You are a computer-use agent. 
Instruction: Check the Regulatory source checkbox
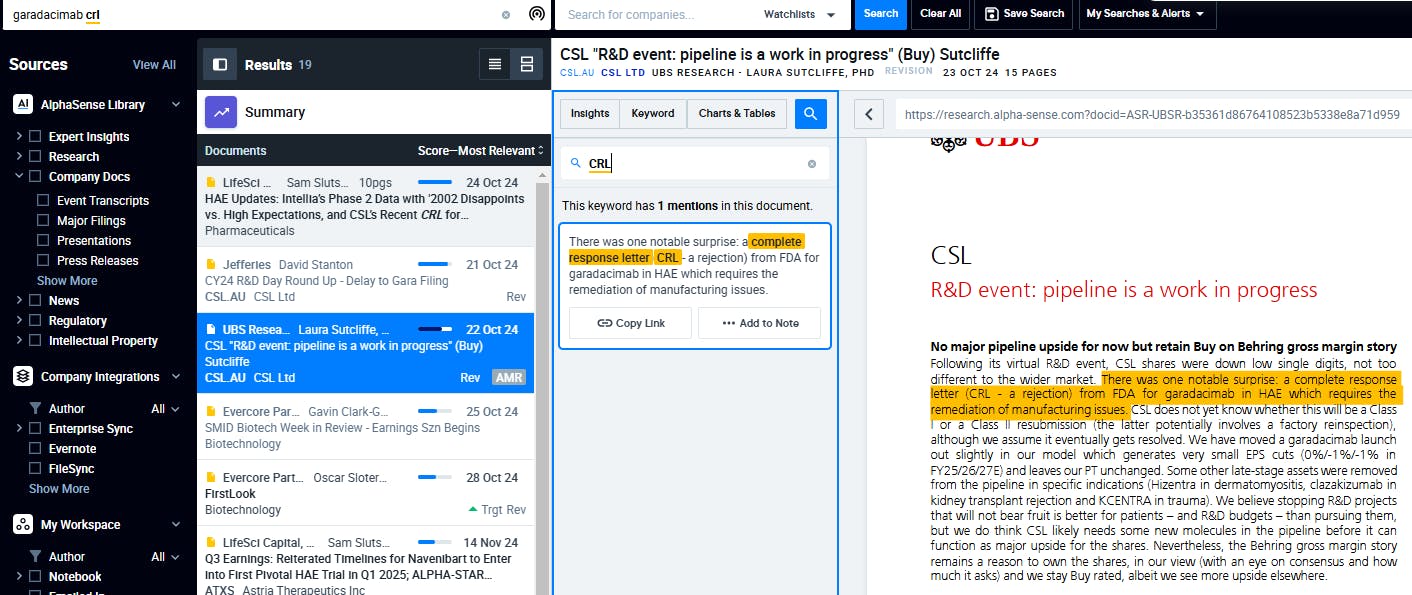pyautogui.click(x=35, y=321)
